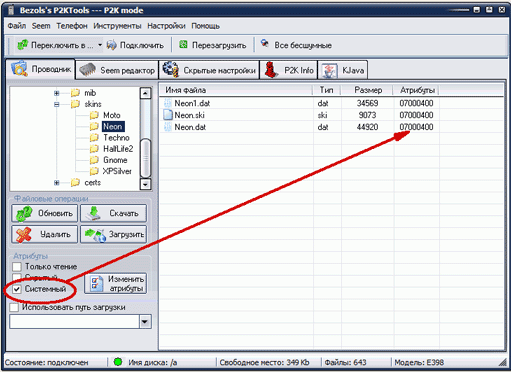Viewport: 511px width, 372px height.
Task: Click the Скачать download icon
Action: 93,213
